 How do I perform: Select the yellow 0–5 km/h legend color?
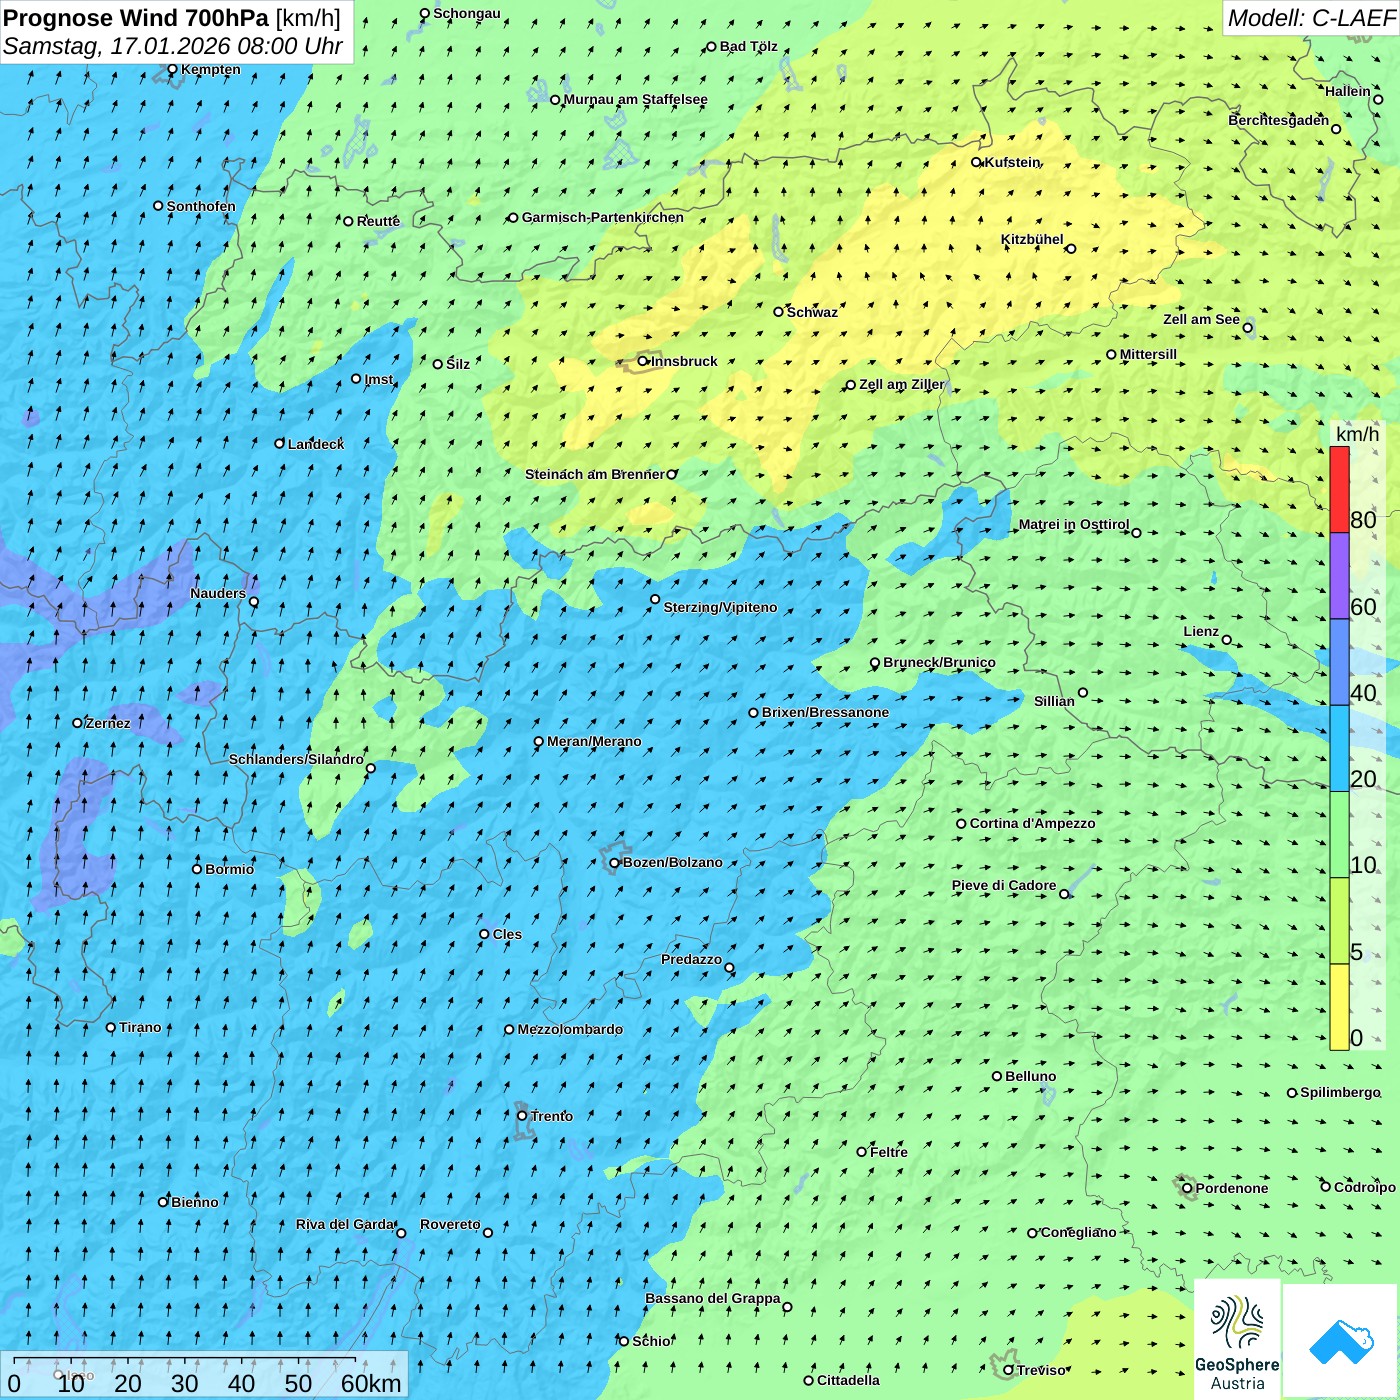[1339, 1006]
